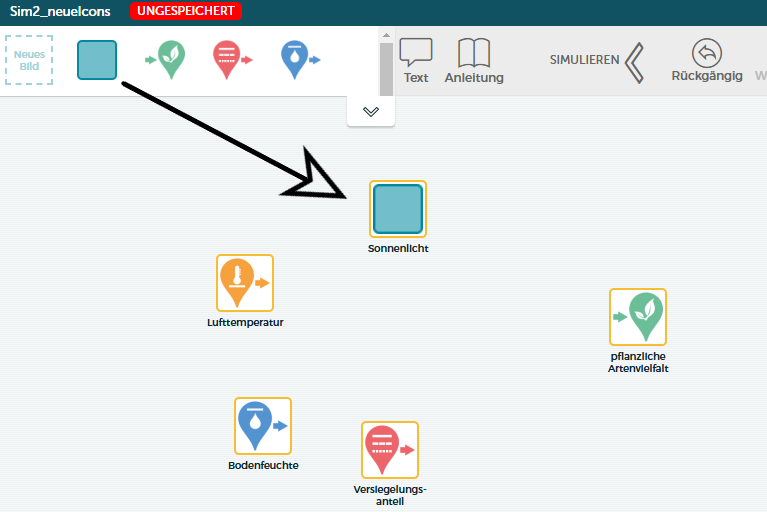This screenshot has height=512, width=767.
Task: Click the Neues Bild placeholder
Action: click(x=29, y=60)
